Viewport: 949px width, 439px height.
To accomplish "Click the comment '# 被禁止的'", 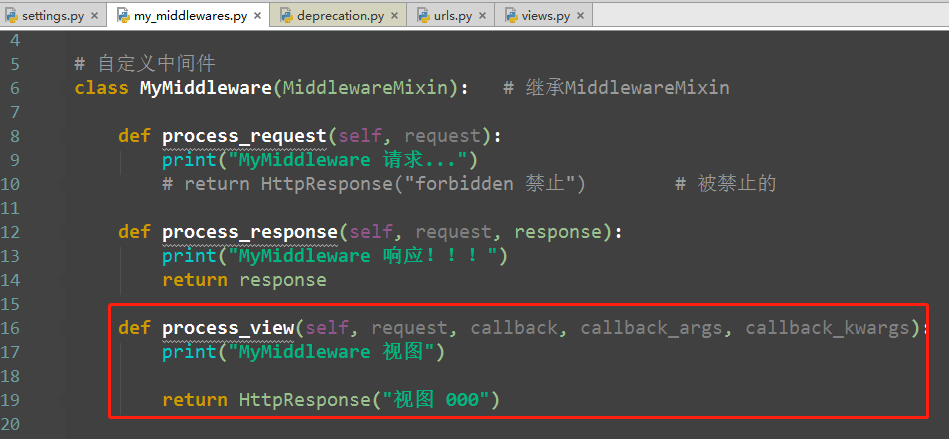I will 726,183.
